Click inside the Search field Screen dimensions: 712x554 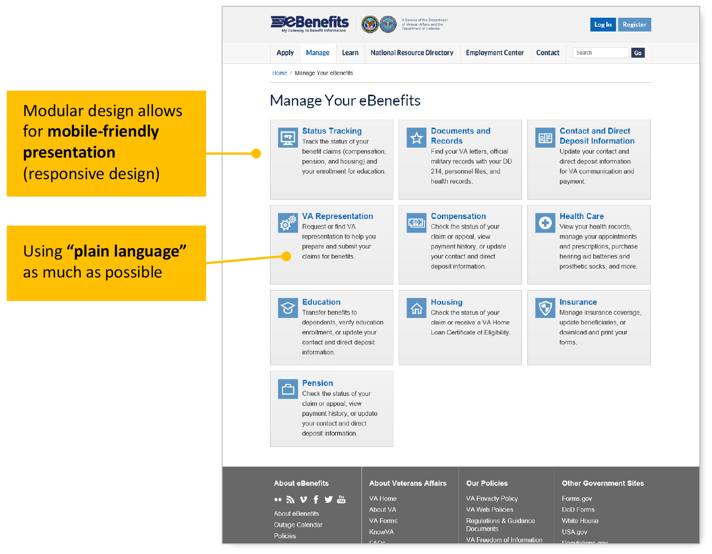click(x=600, y=53)
